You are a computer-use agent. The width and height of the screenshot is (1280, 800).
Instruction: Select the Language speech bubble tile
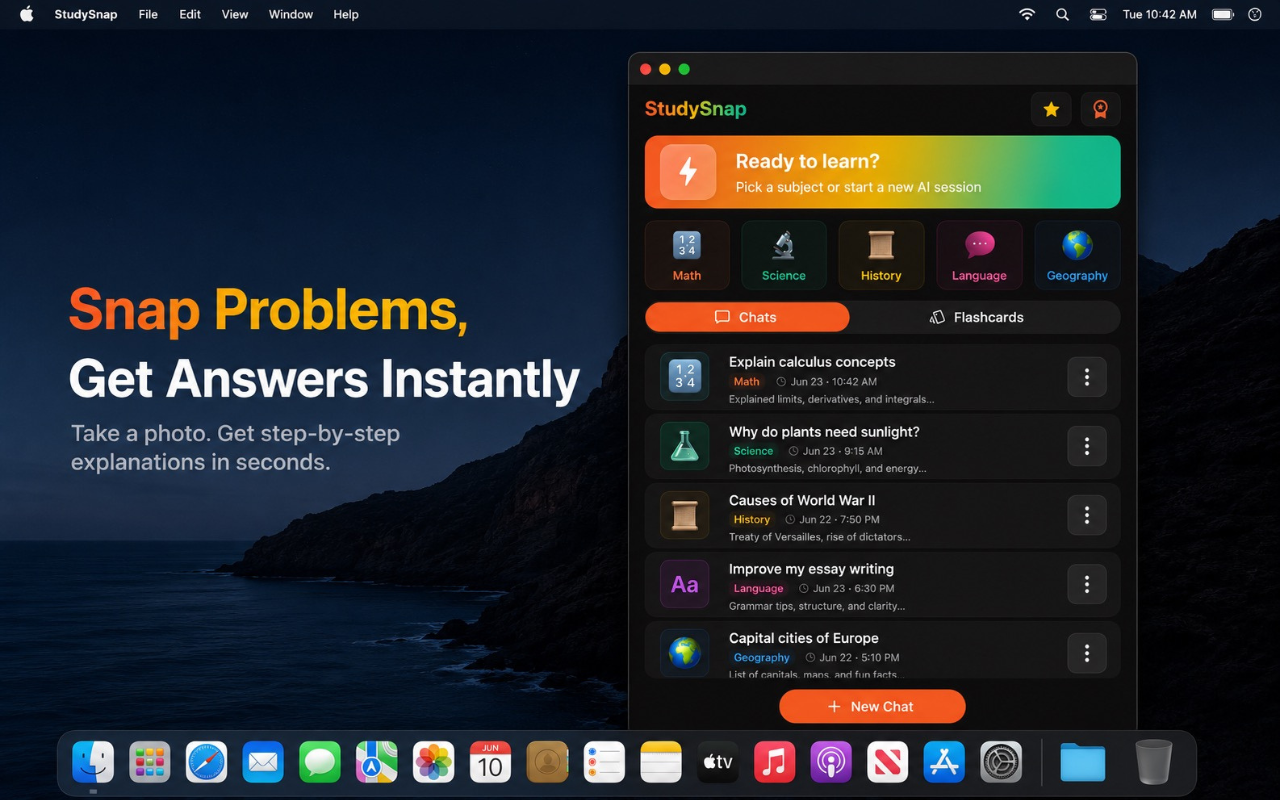979,255
